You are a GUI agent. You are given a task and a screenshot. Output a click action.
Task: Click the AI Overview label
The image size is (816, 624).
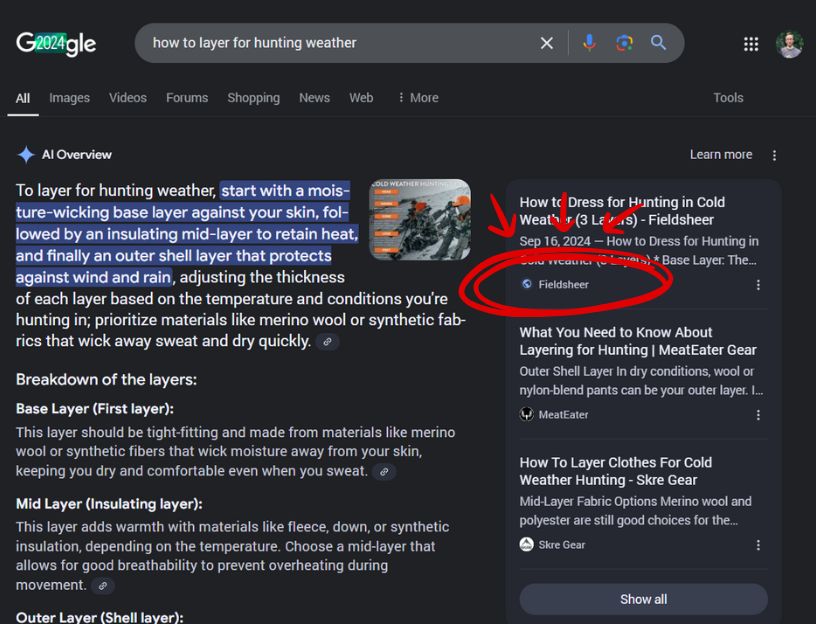pyautogui.click(x=76, y=155)
